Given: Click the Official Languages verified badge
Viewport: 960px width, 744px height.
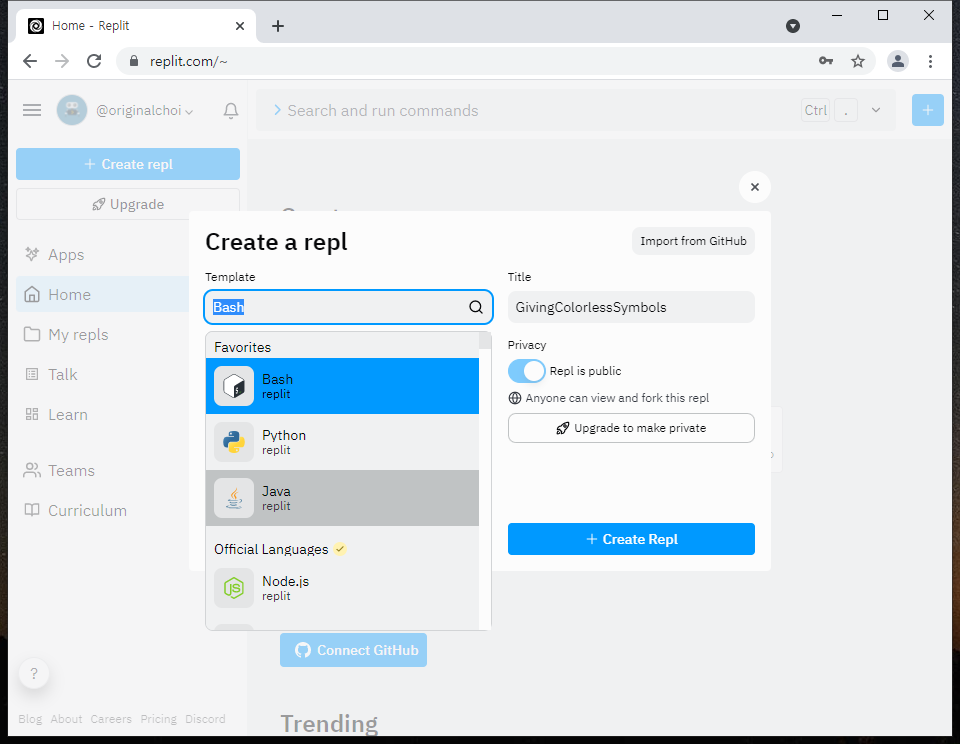Looking at the screenshot, I should tap(340, 549).
